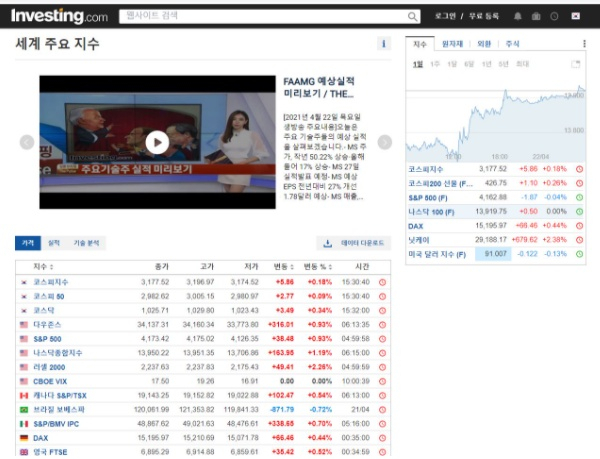Click clock icon in 코스피지수 table row
Screen dimensions: 600x459
click(382, 282)
